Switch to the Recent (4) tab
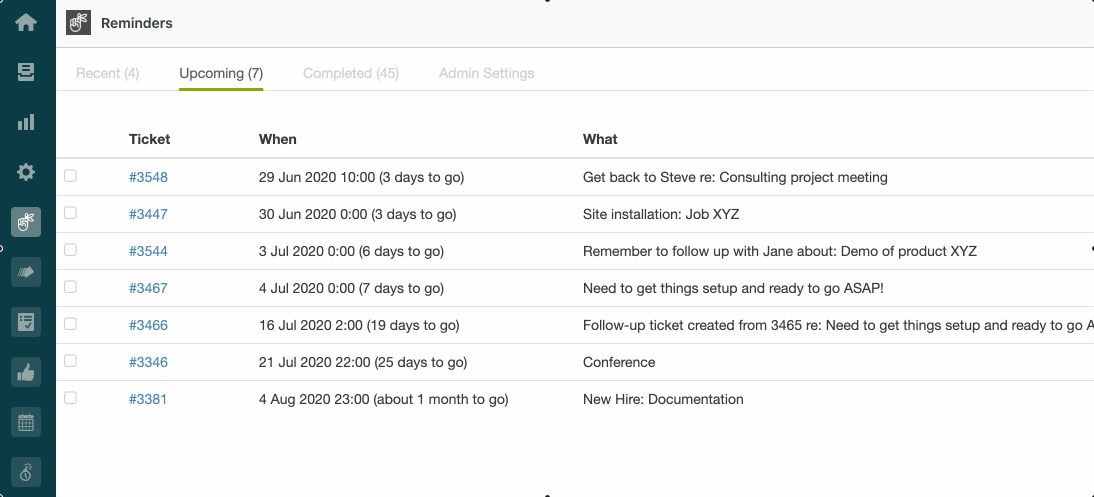Viewport: 1094px width, 497px height. pyautogui.click(x=107, y=73)
